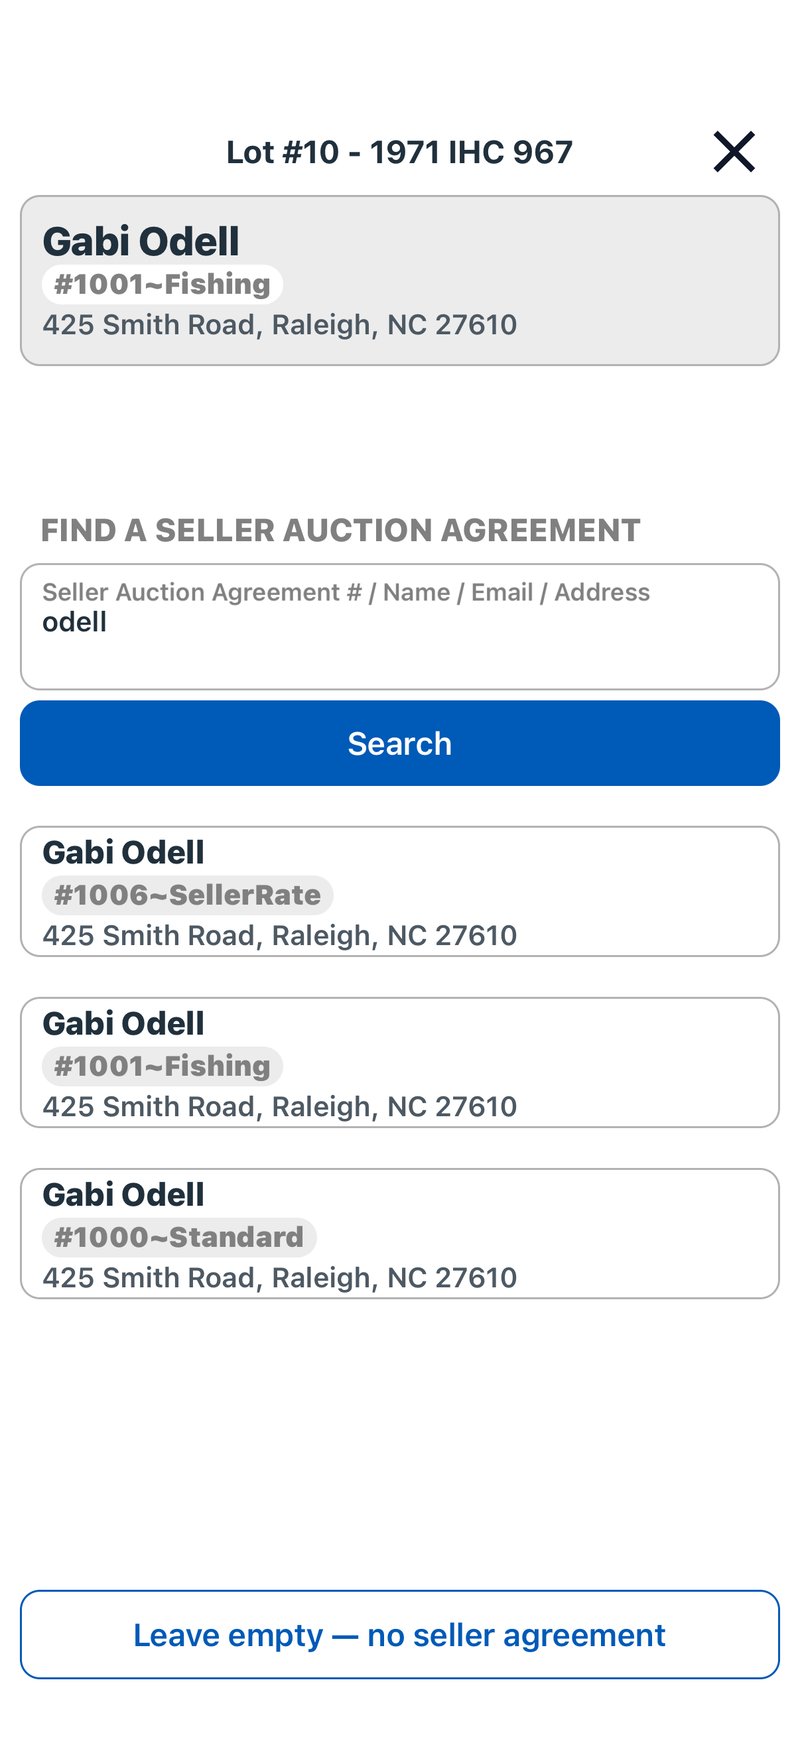Click the FIND A SELLER AUCTION AGREEMENT heading
This screenshot has height=1739, width=800.
(x=341, y=530)
